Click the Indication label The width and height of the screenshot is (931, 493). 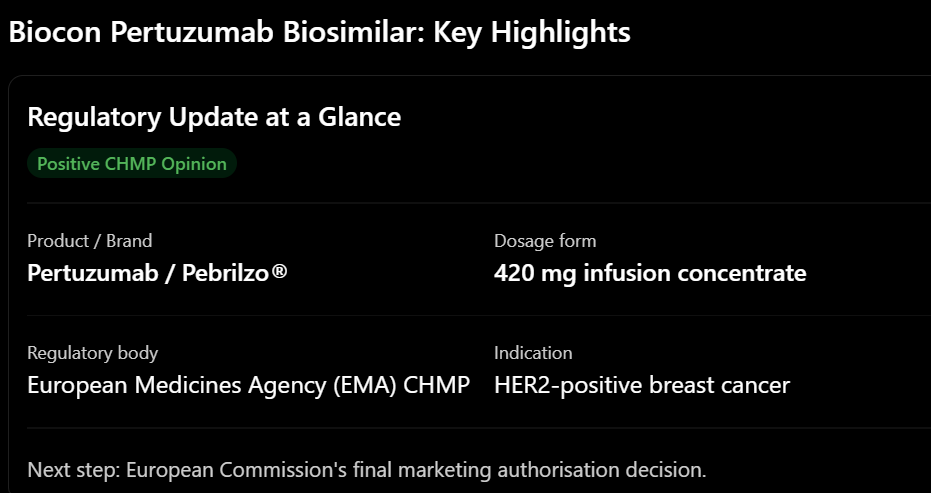(533, 353)
